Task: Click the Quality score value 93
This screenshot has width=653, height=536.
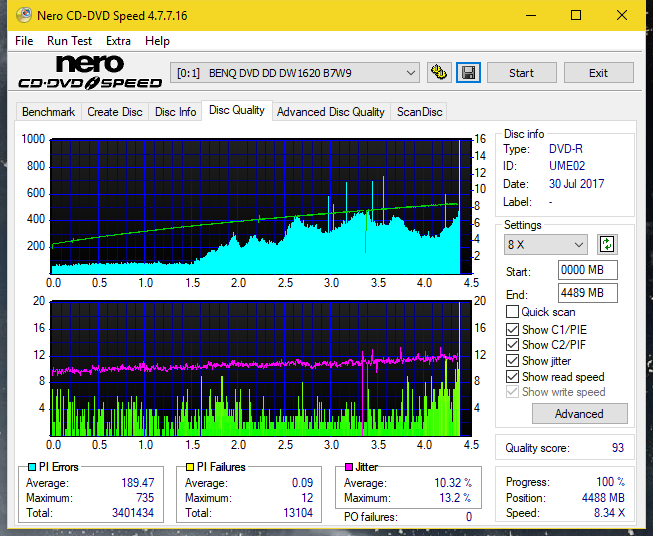Action: click(x=618, y=448)
